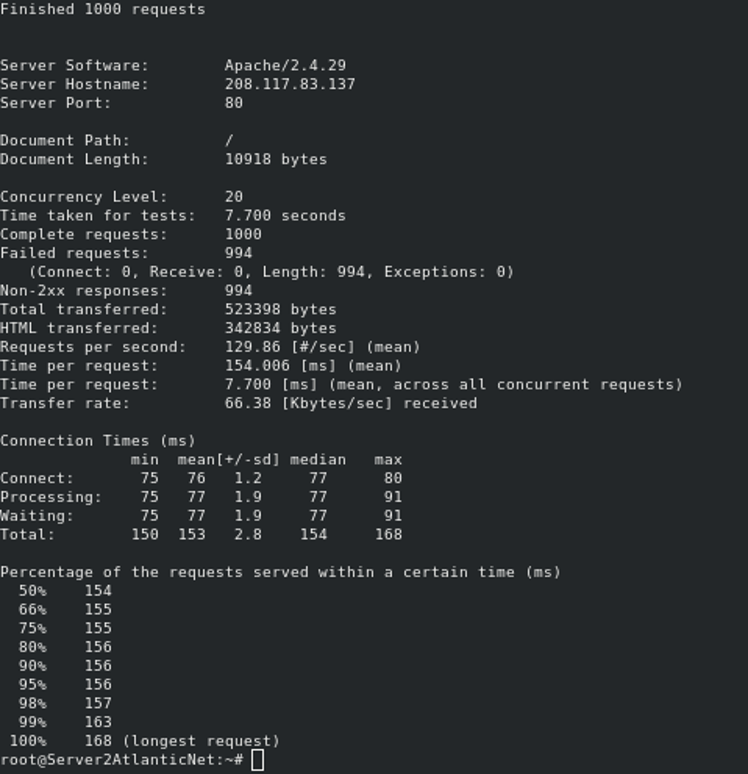This screenshot has height=774, width=748.
Task: Click the 7.700 seconds time taken value
Action: (x=285, y=216)
